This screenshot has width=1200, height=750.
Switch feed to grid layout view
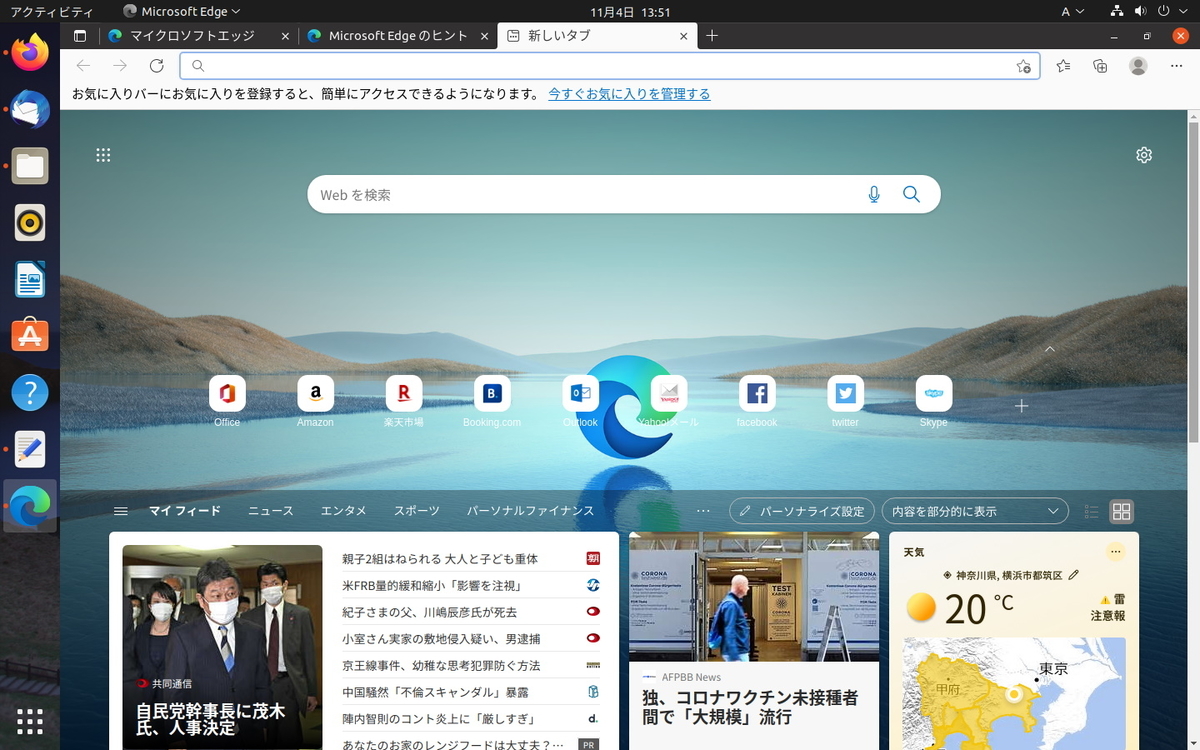click(1122, 512)
